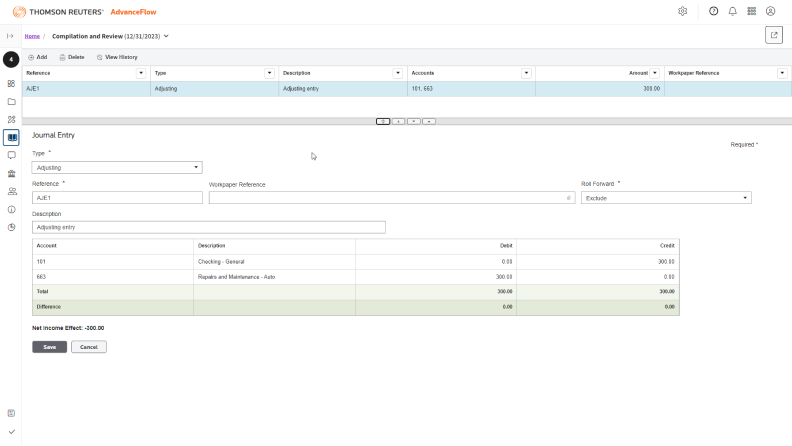Open the settings gear icon
Viewport: 792px width, 446px height.
coord(682,11)
